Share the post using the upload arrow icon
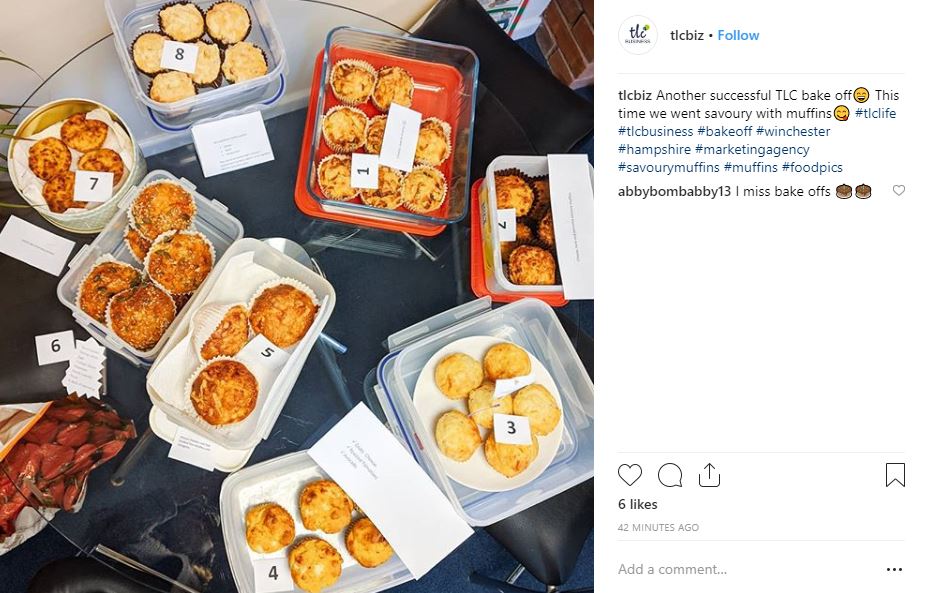Viewport: 925px width, 593px height. [709, 475]
